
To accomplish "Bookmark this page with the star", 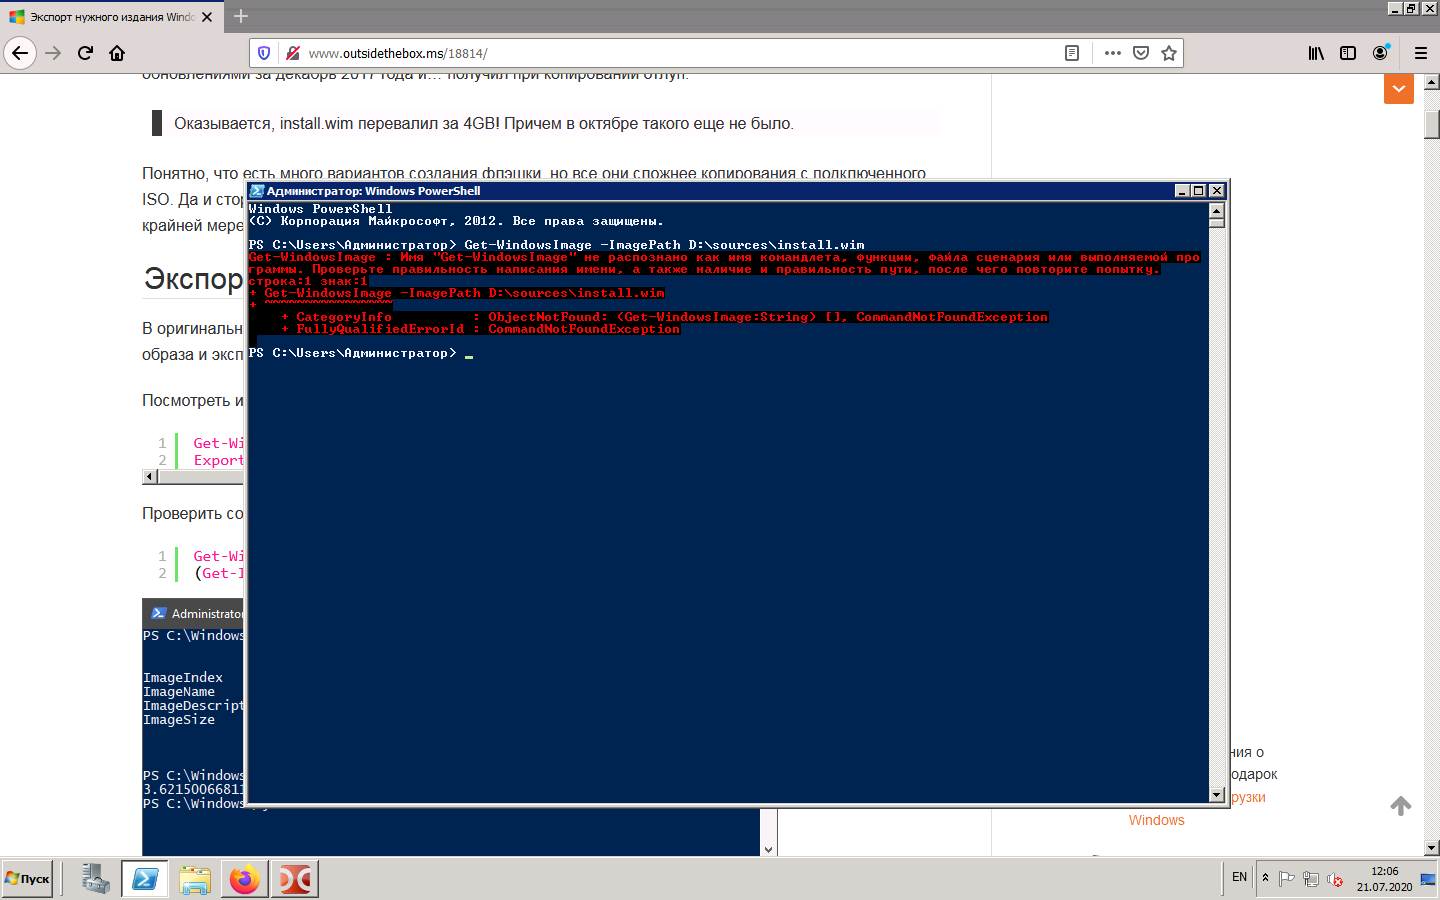I will [x=1169, y=53].
